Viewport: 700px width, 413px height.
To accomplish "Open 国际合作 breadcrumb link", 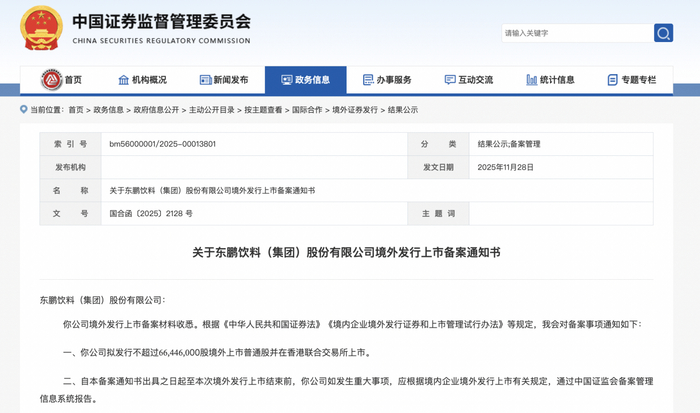I will [x=307, y=110].
